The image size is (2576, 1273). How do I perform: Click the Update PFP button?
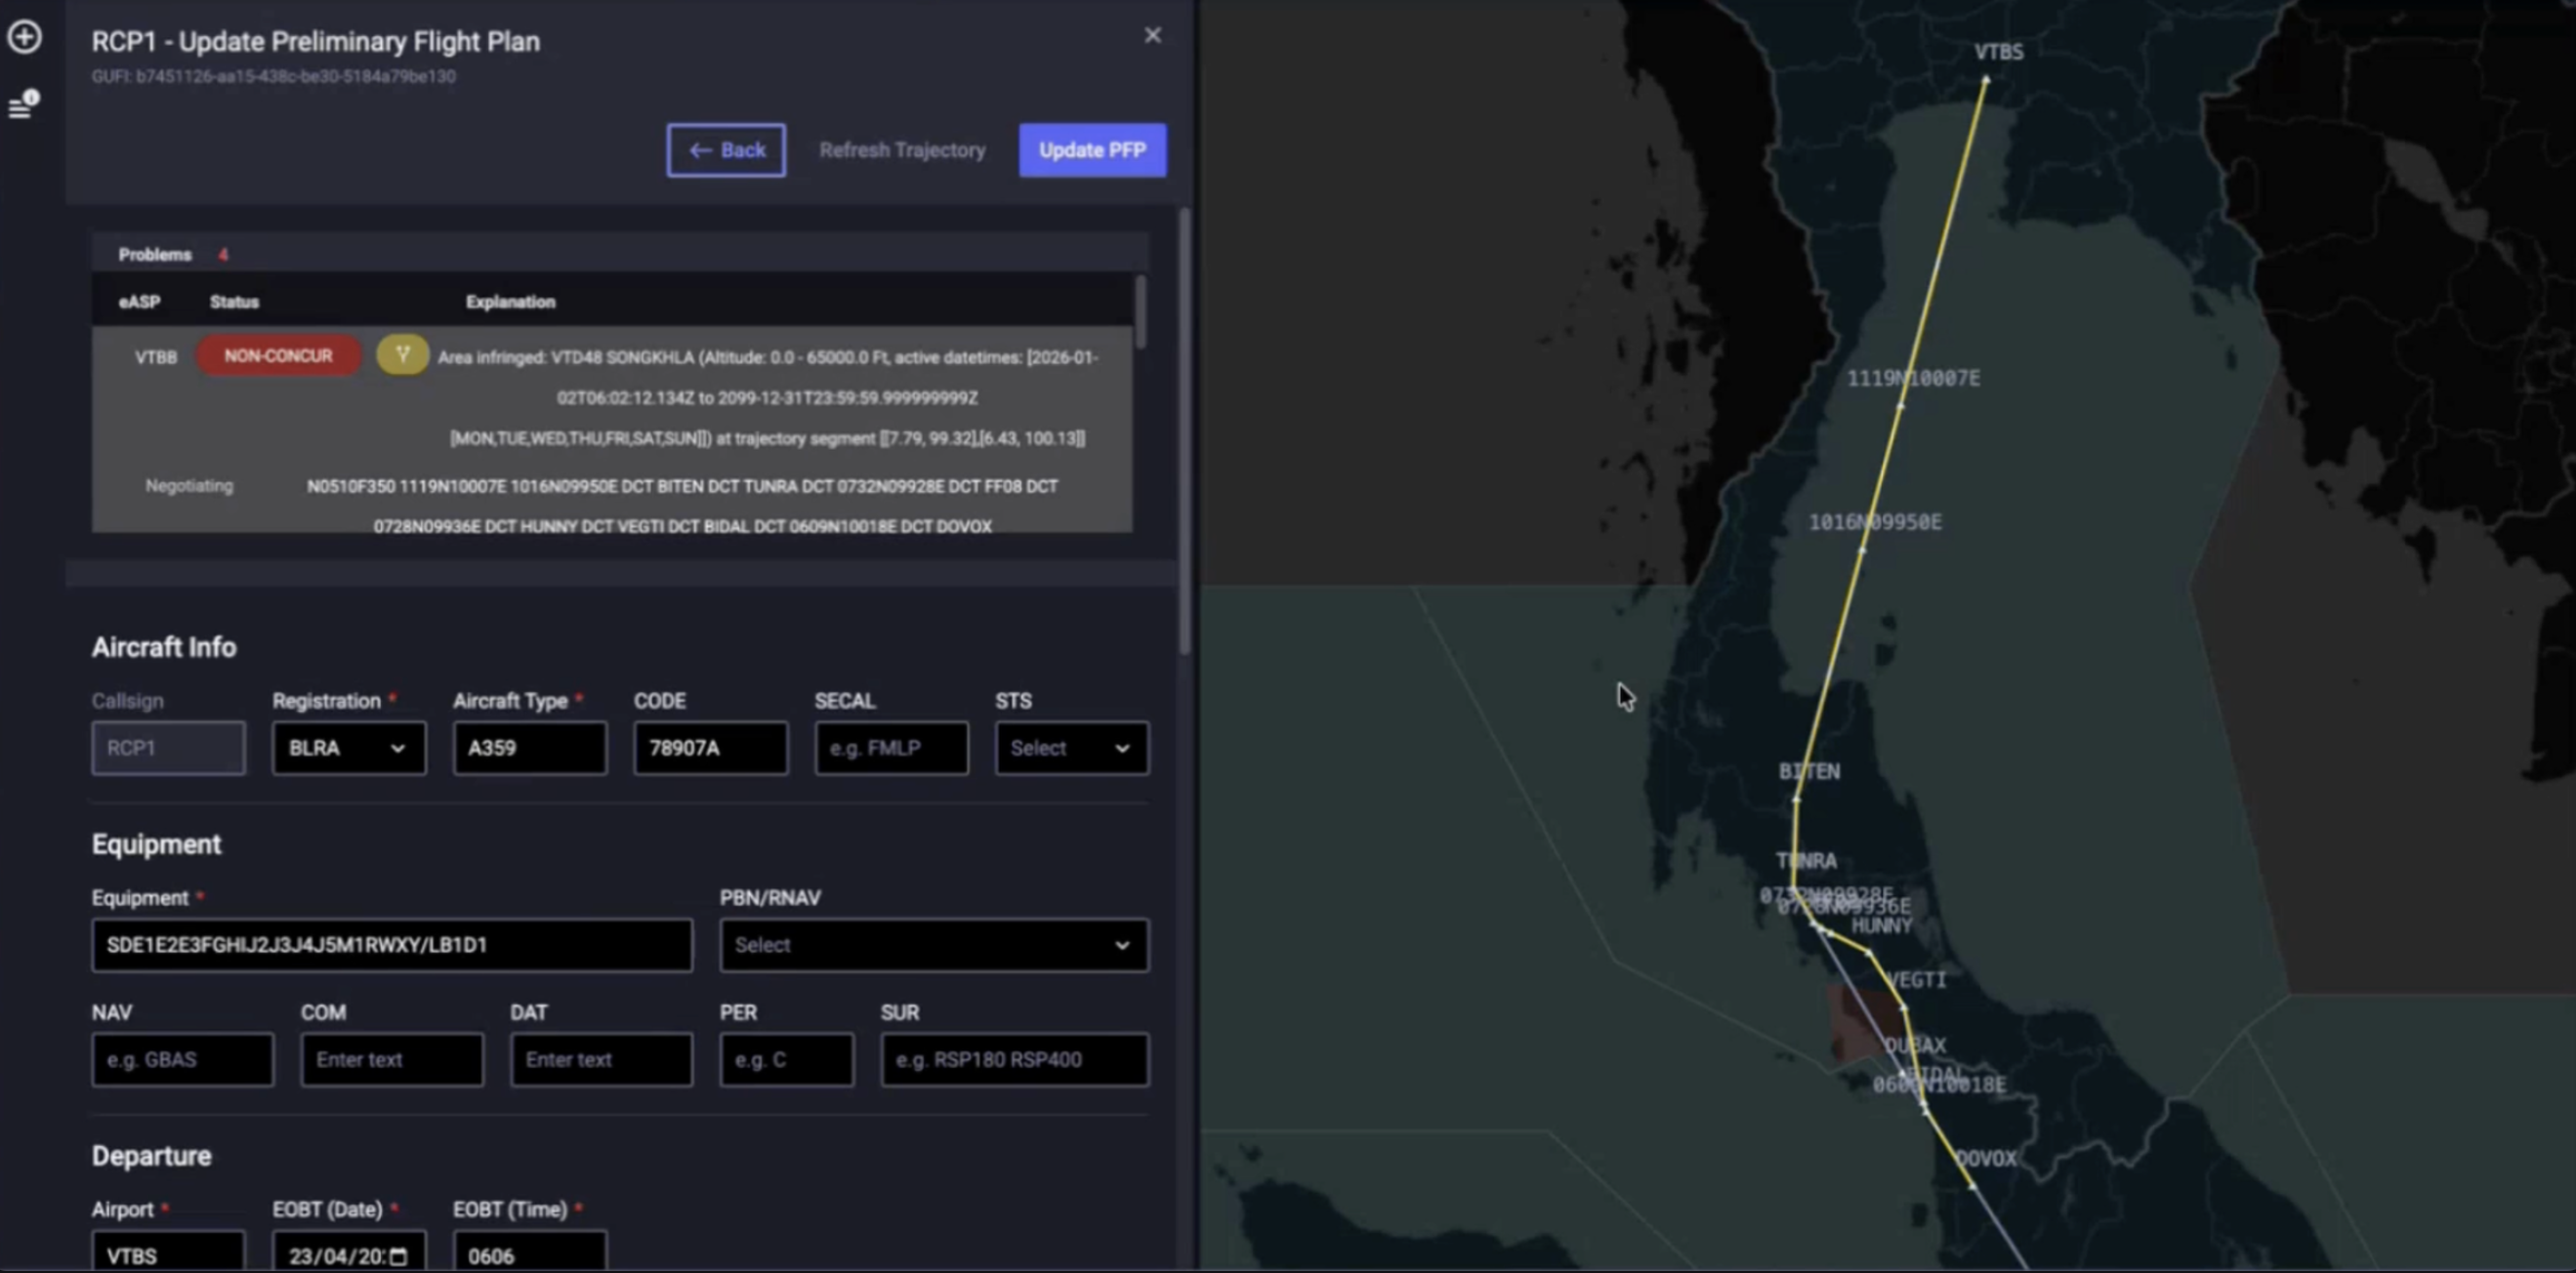click(1092, 150)
